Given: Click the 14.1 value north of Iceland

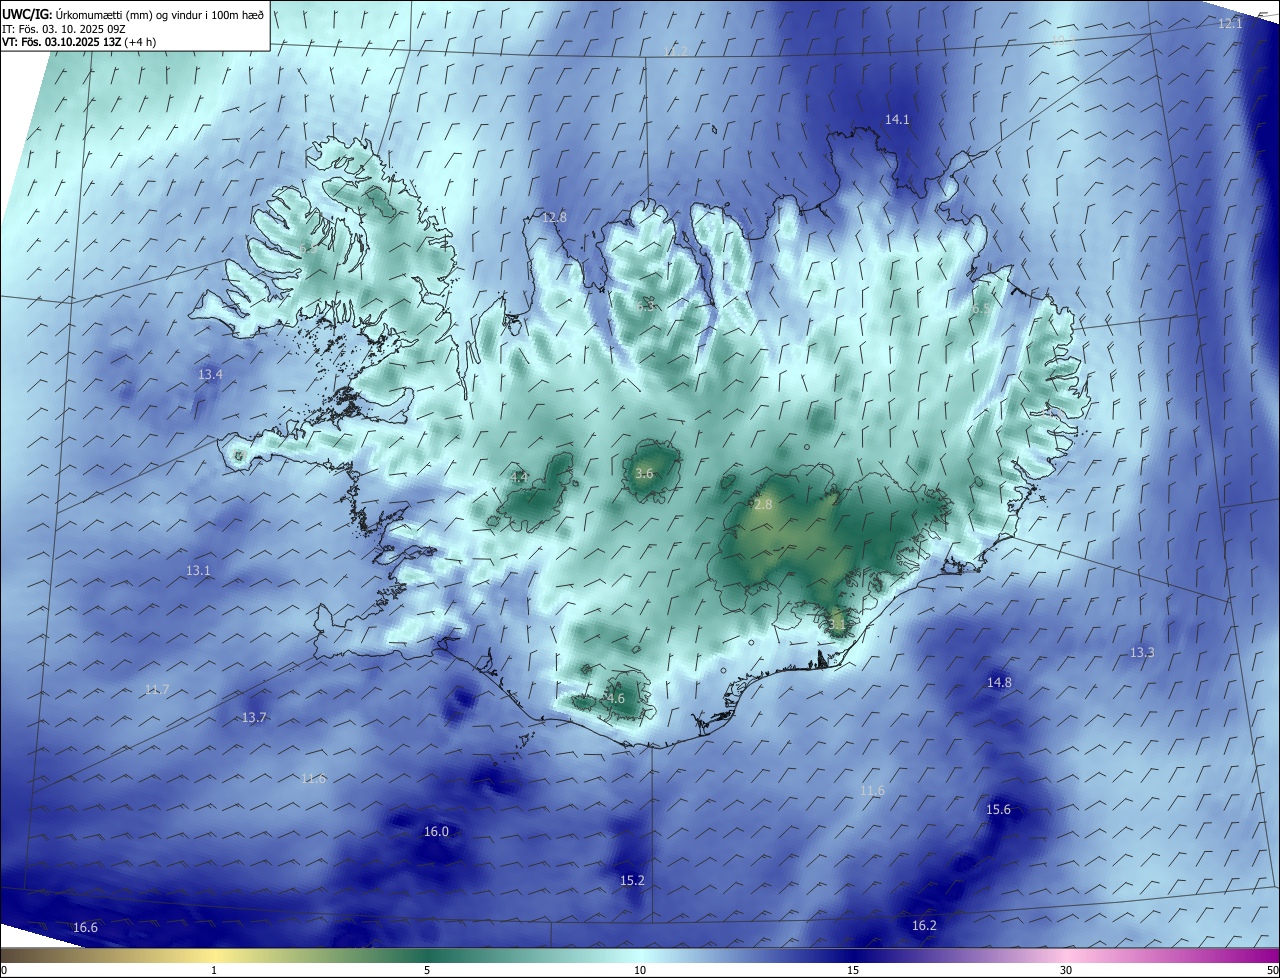Looking at the screenshot, I should pyautogui.click(x=897, y=120).
